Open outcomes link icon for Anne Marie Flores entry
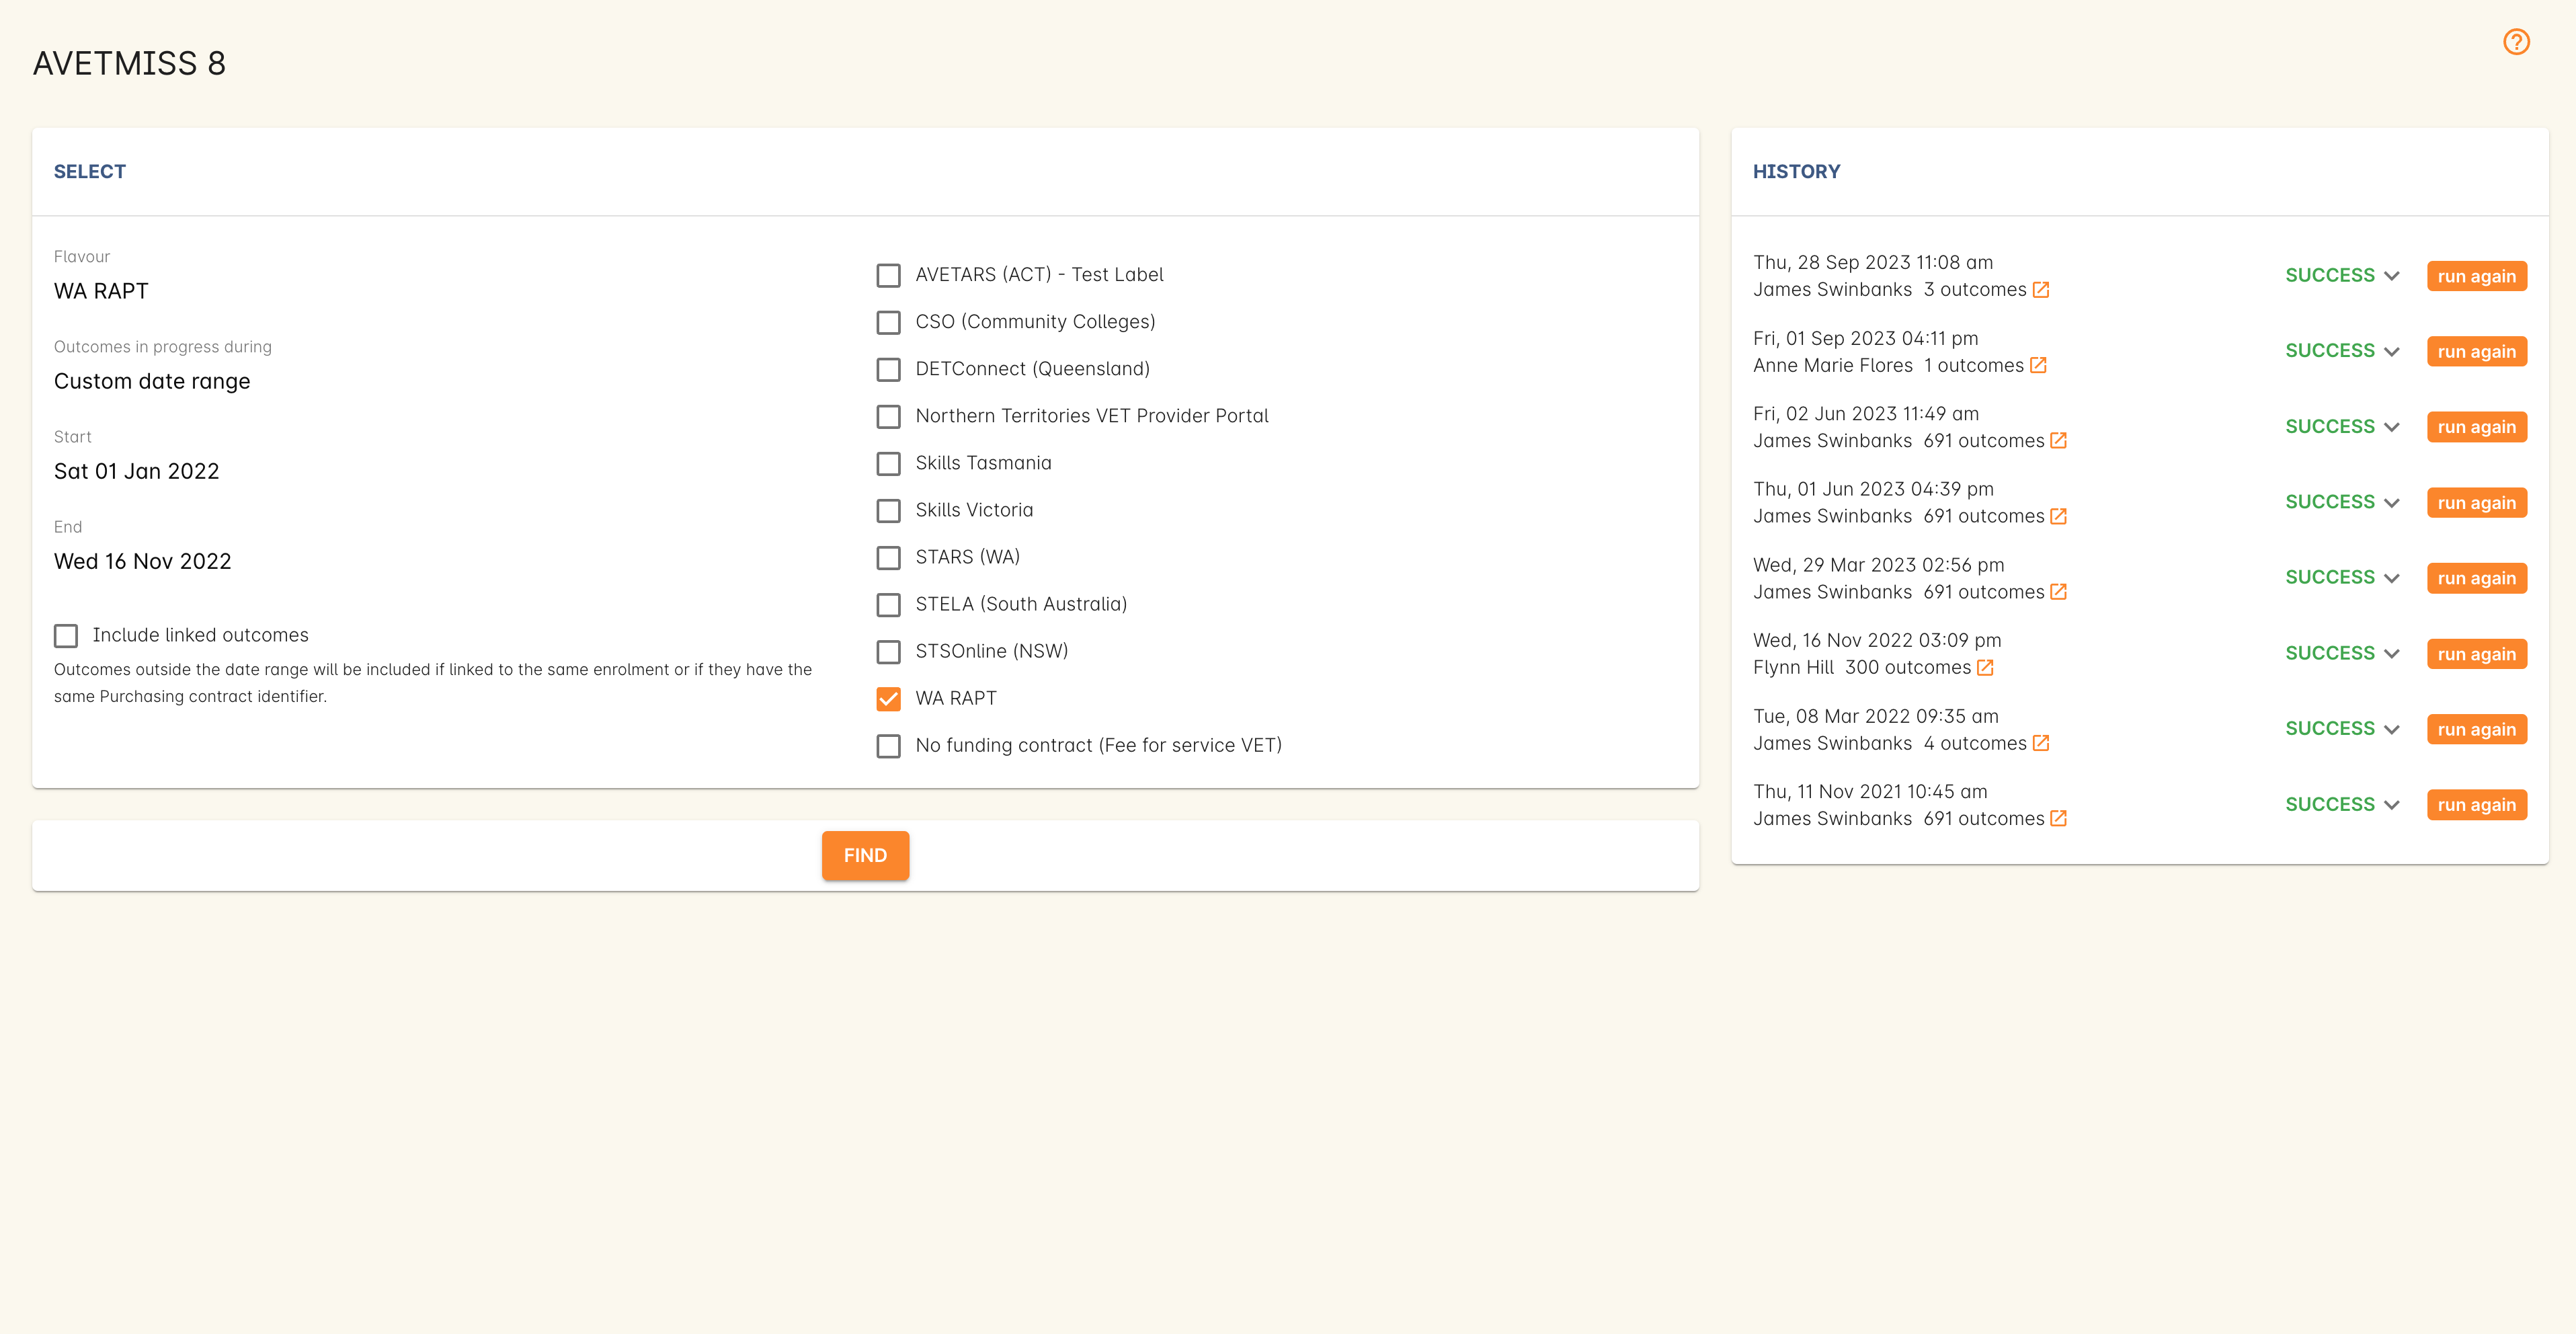Image resolution: width=2576 pixels, height=1334 pixels. point(2038,366)
